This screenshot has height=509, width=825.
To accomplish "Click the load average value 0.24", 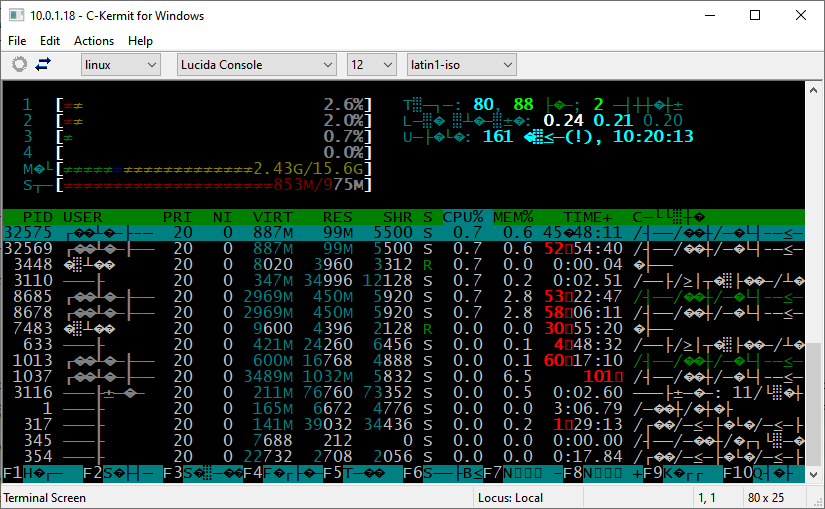I will pyautogui.click(x=563, y=121).
